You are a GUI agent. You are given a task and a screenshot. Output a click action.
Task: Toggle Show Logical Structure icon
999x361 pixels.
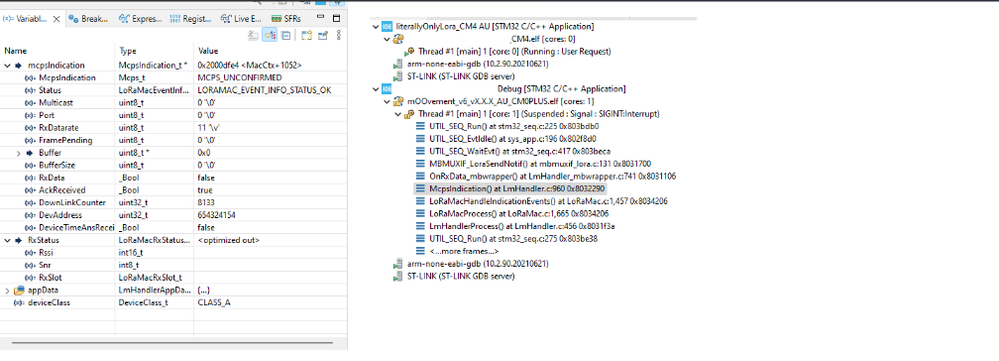270,36
